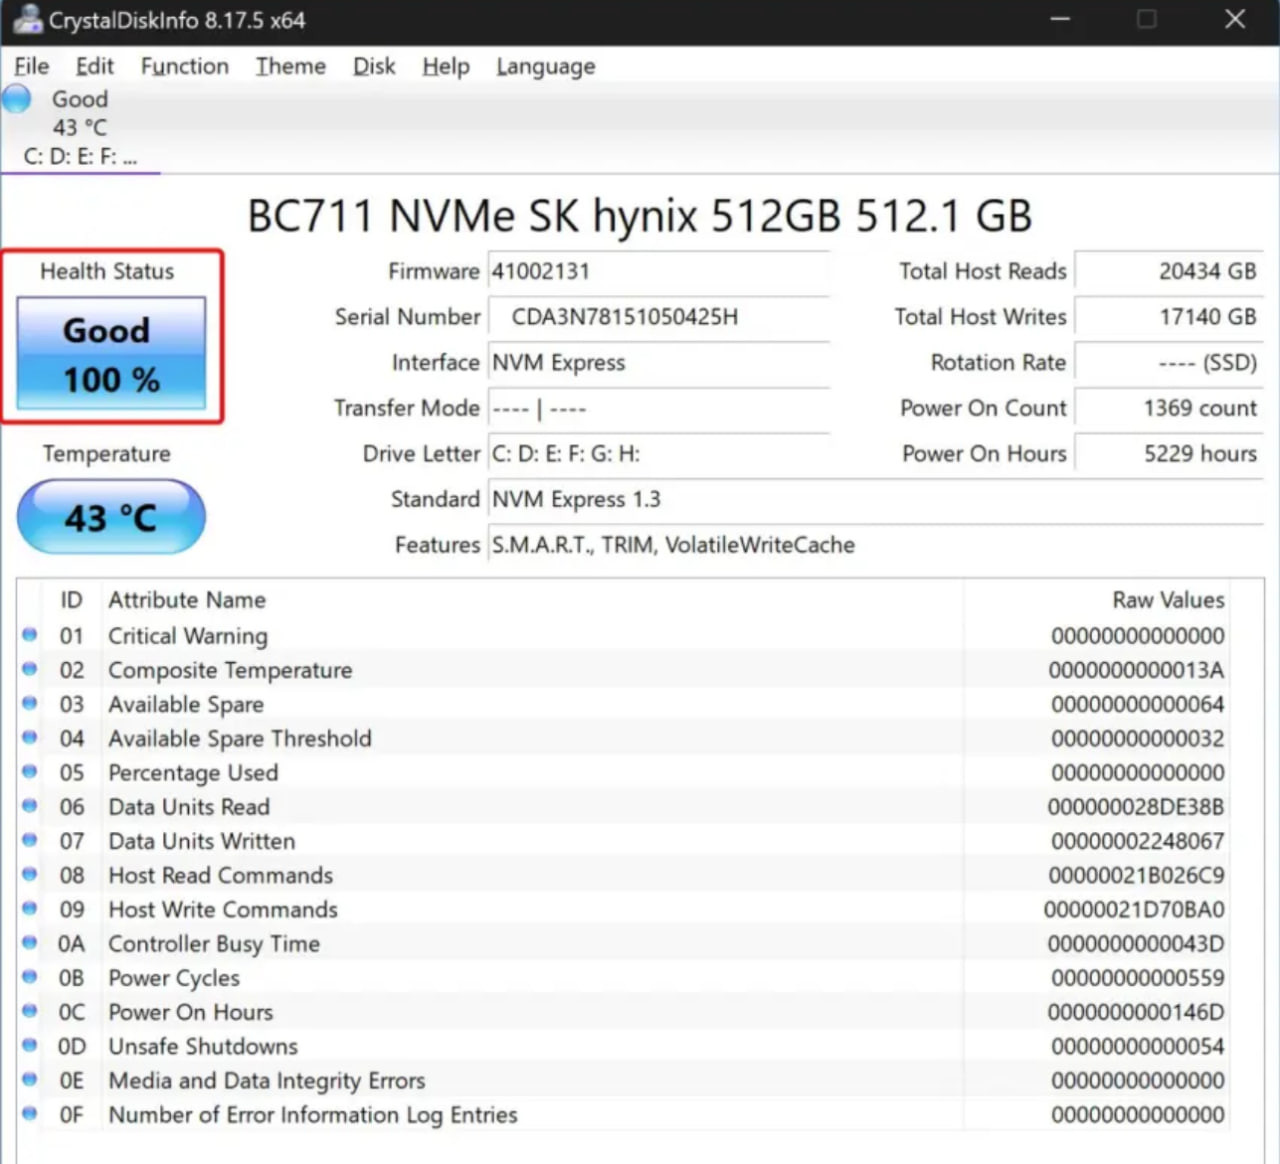
Task: Open the Language menu
Action: tap(545, 66)
